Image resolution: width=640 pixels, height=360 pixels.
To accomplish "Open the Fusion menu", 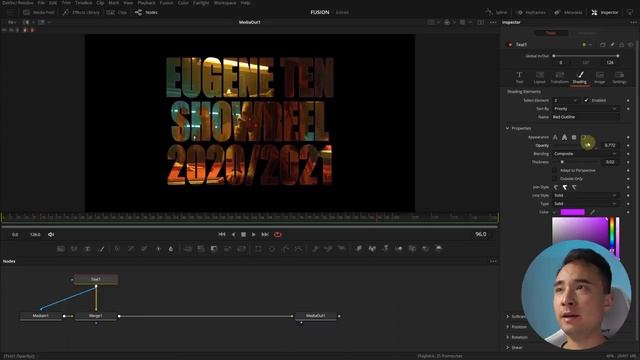I will [166, 2].
